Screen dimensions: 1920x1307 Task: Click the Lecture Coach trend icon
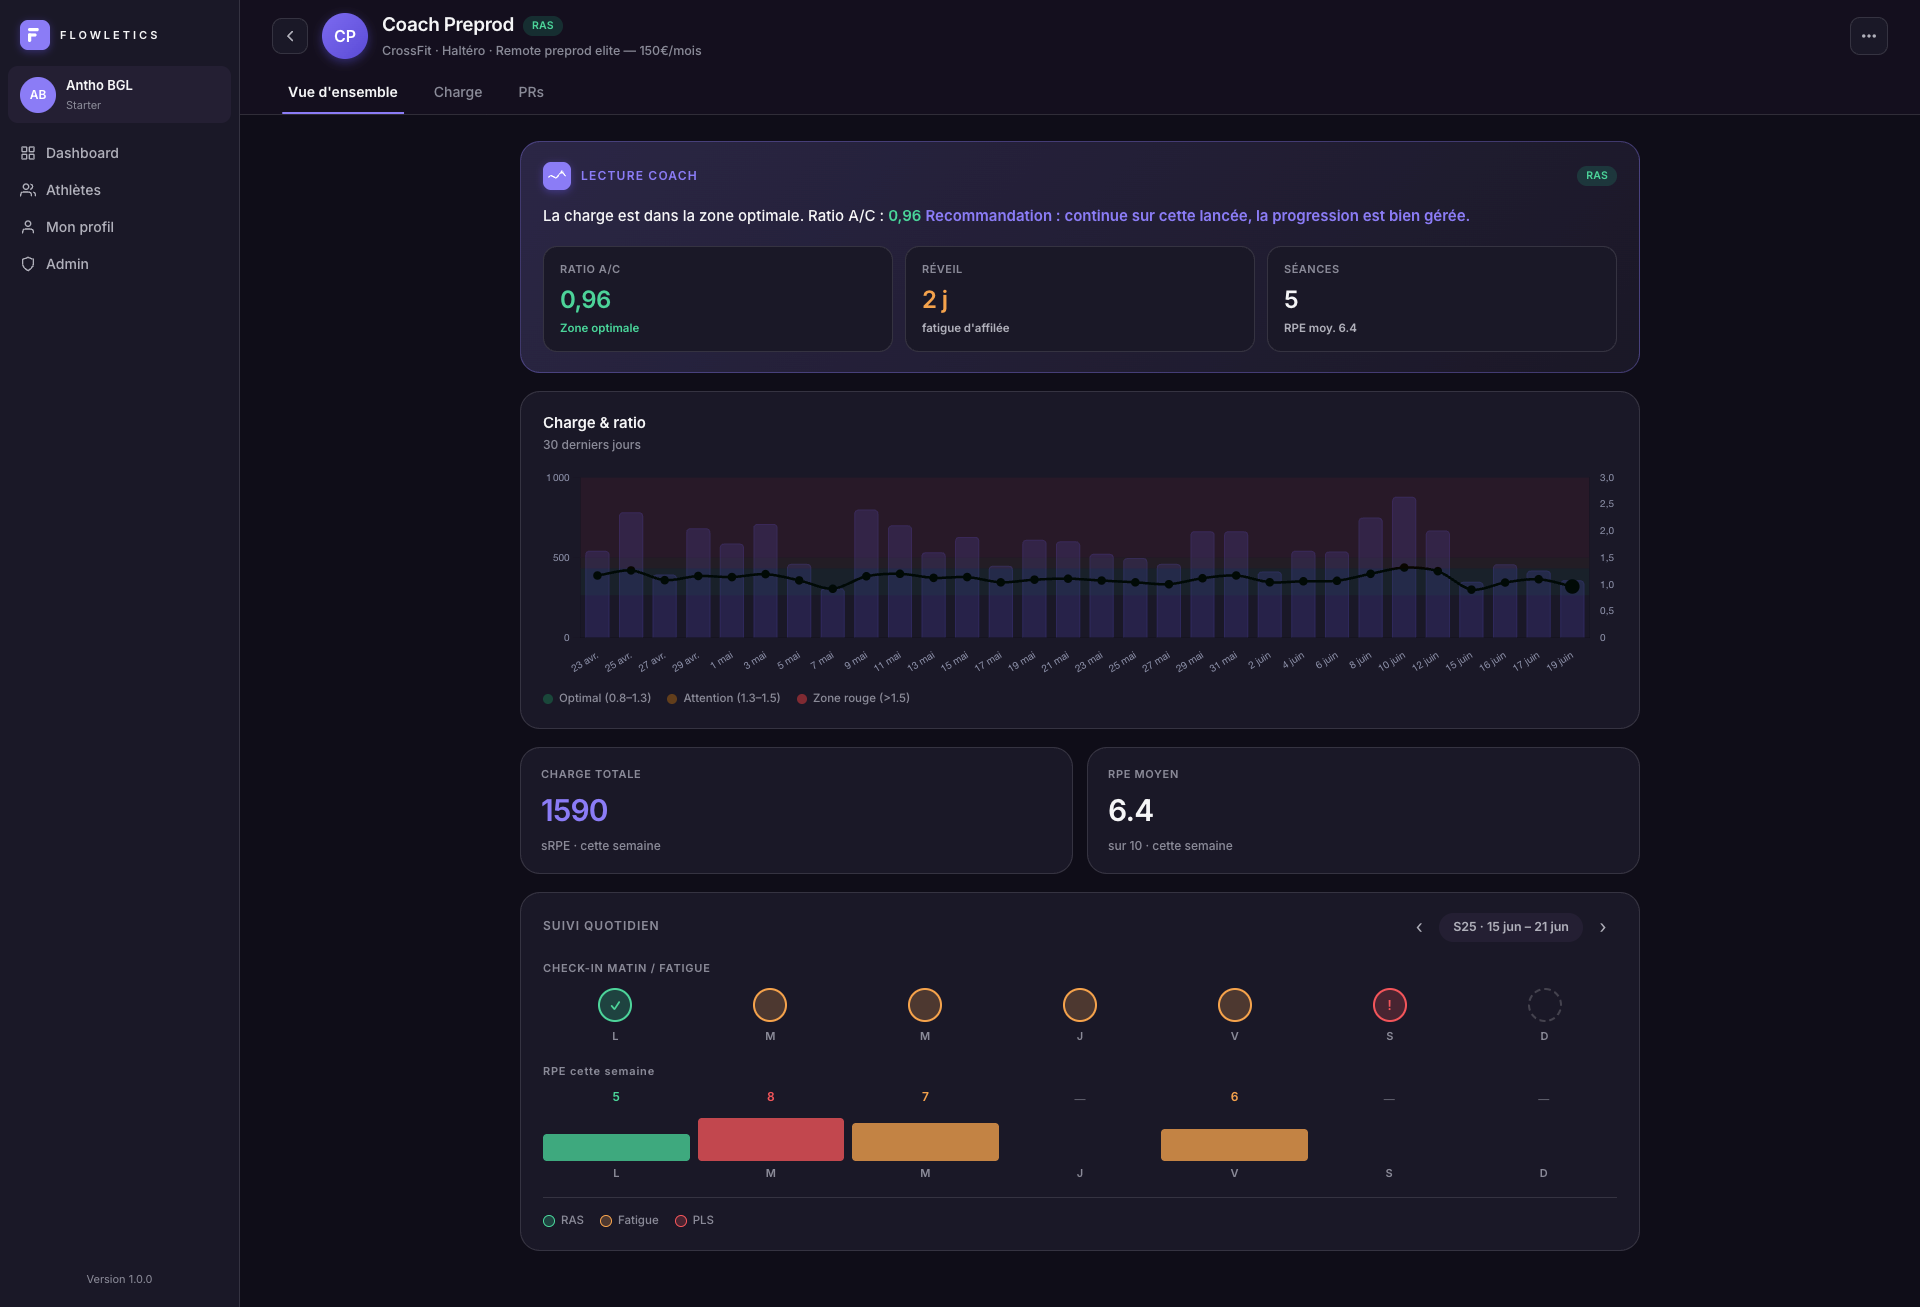point(557,176)
